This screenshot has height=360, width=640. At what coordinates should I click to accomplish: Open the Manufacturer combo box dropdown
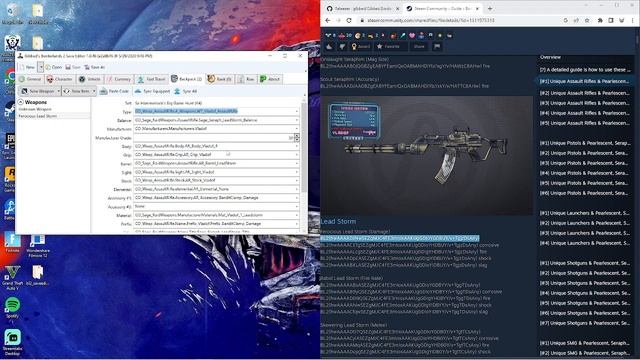tap(297, 129)
